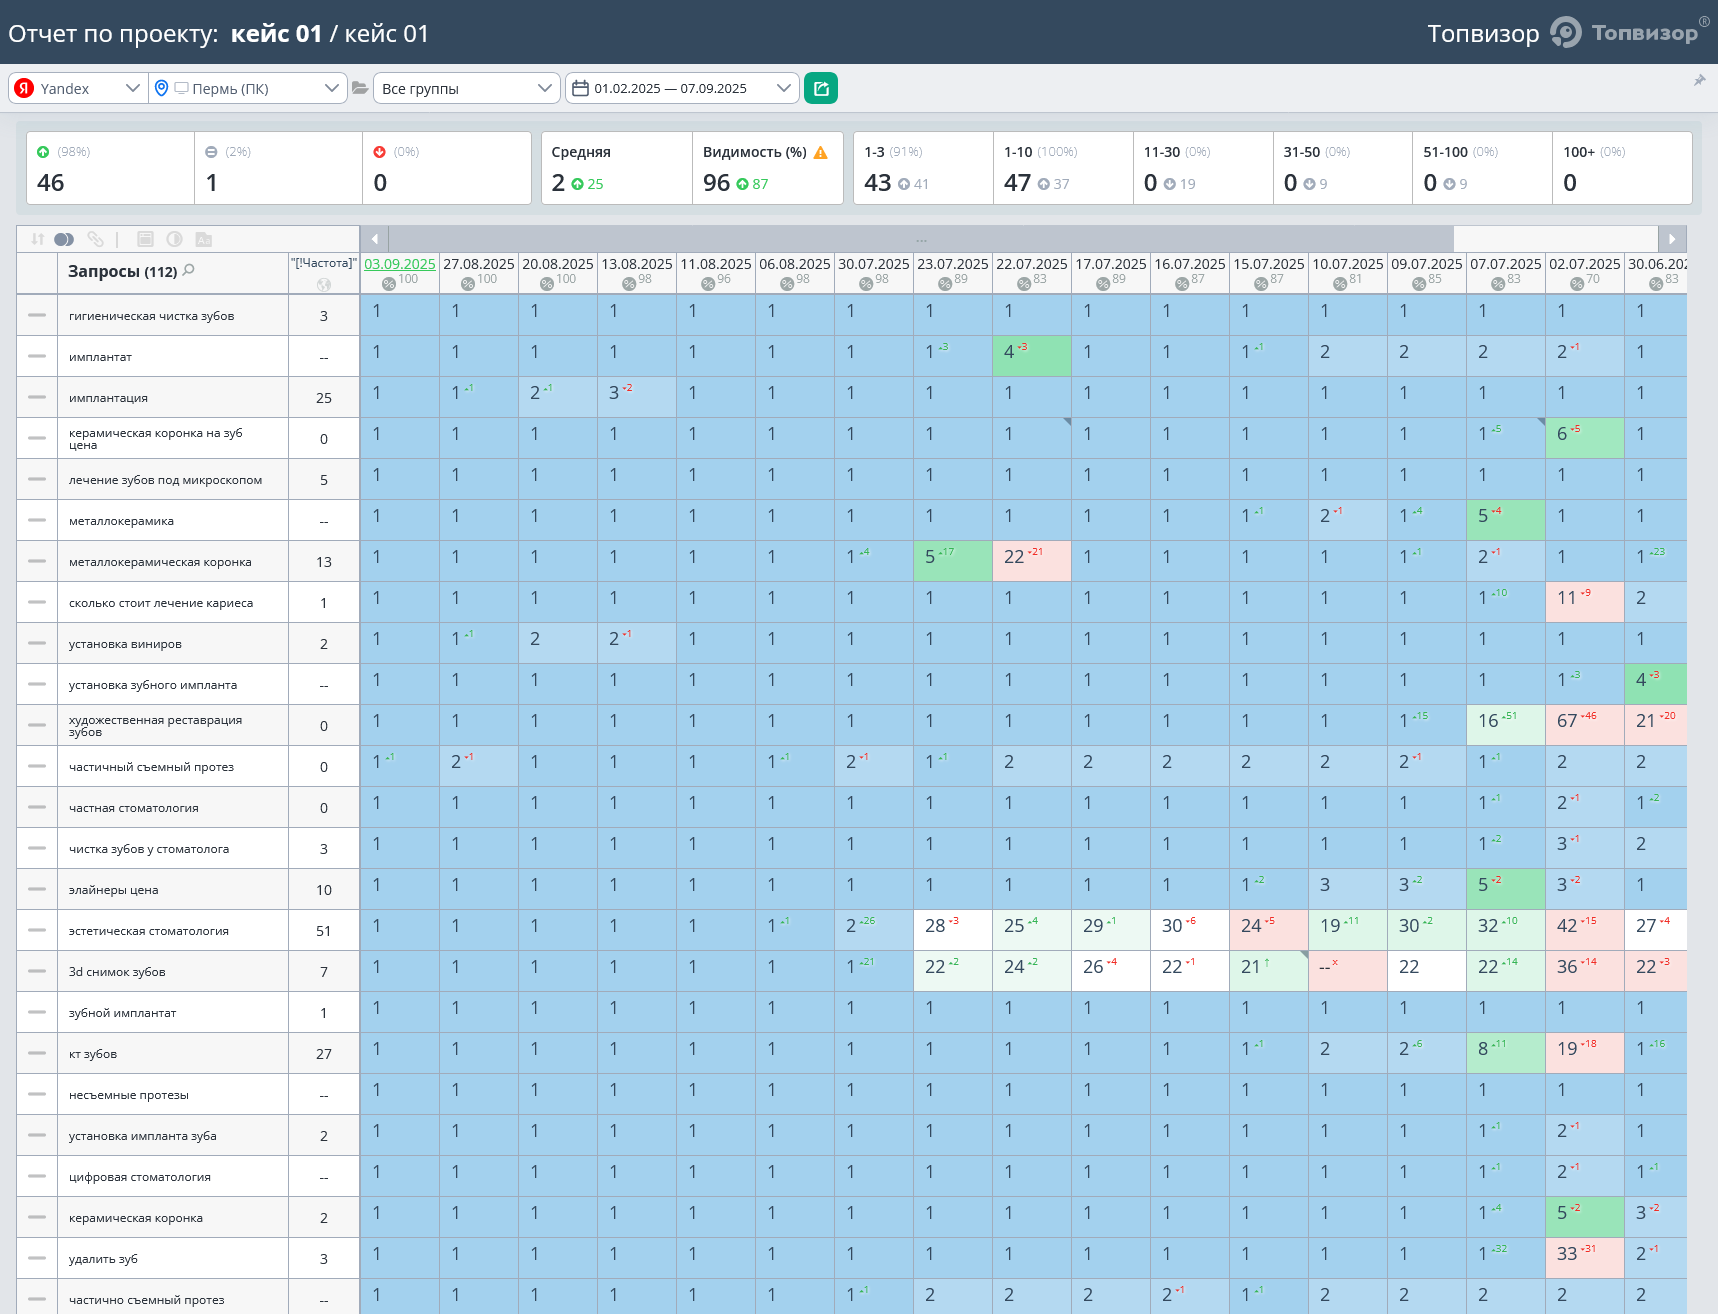Click the grey unchanged positions indicator (2%)
The height and width of the screenshot is (1314, 1718).
[211, 152]
